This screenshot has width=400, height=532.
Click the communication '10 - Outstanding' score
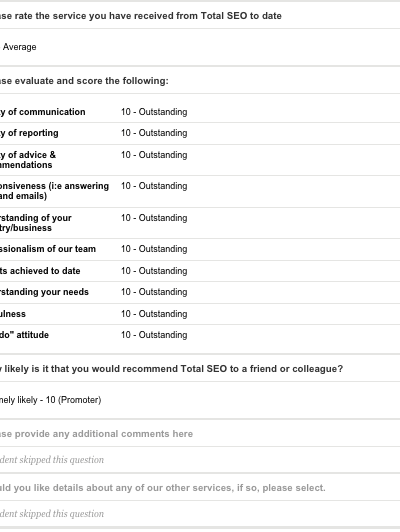pos(154,112)
